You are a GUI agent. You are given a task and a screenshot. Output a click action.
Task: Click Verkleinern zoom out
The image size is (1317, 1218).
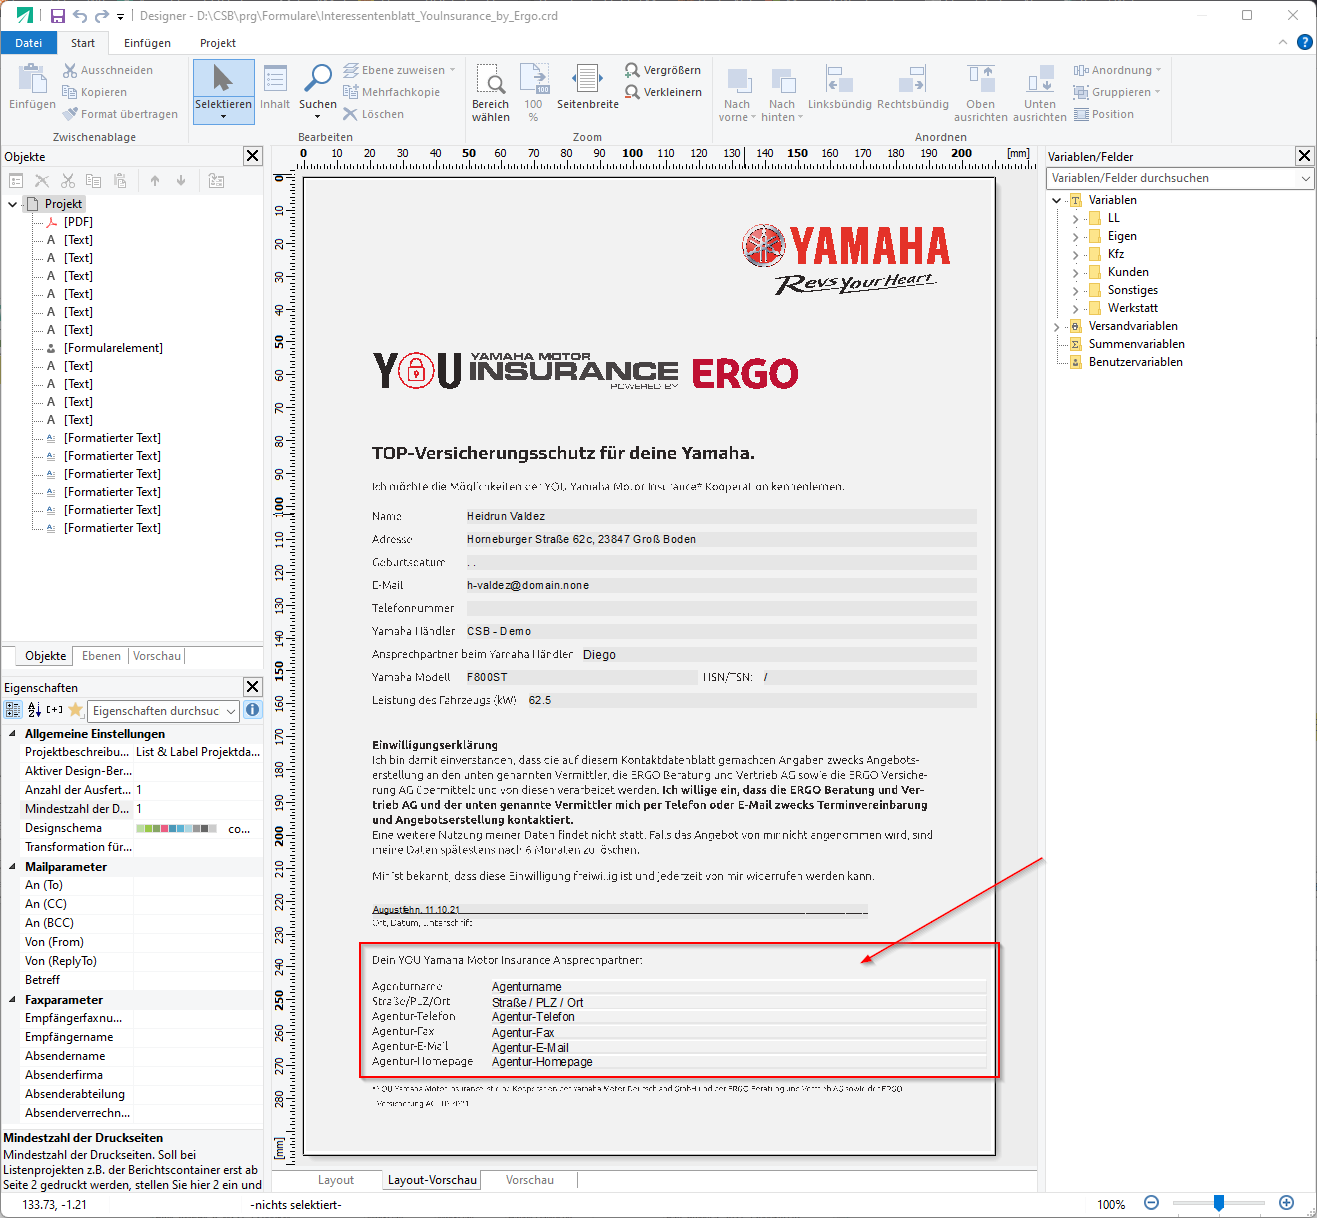coord(662,92)
